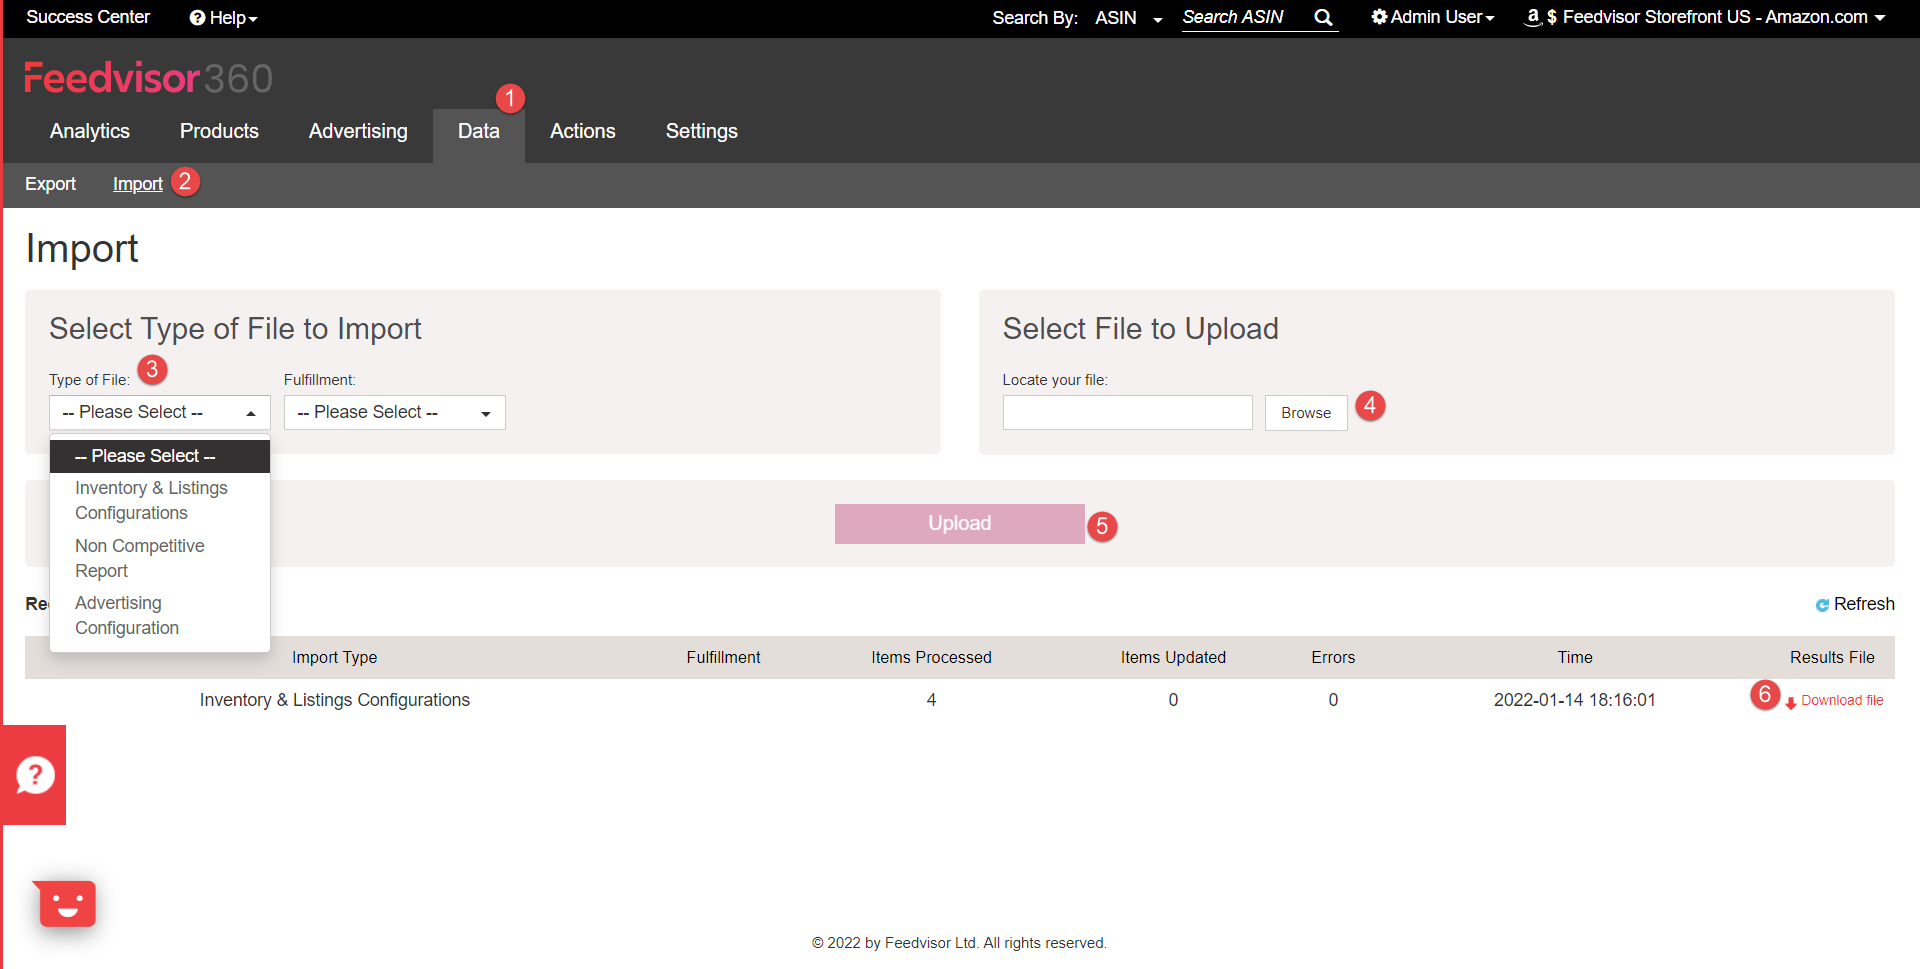
Task: Click the Items Processed column header
Action: click(x=931, y=657)
